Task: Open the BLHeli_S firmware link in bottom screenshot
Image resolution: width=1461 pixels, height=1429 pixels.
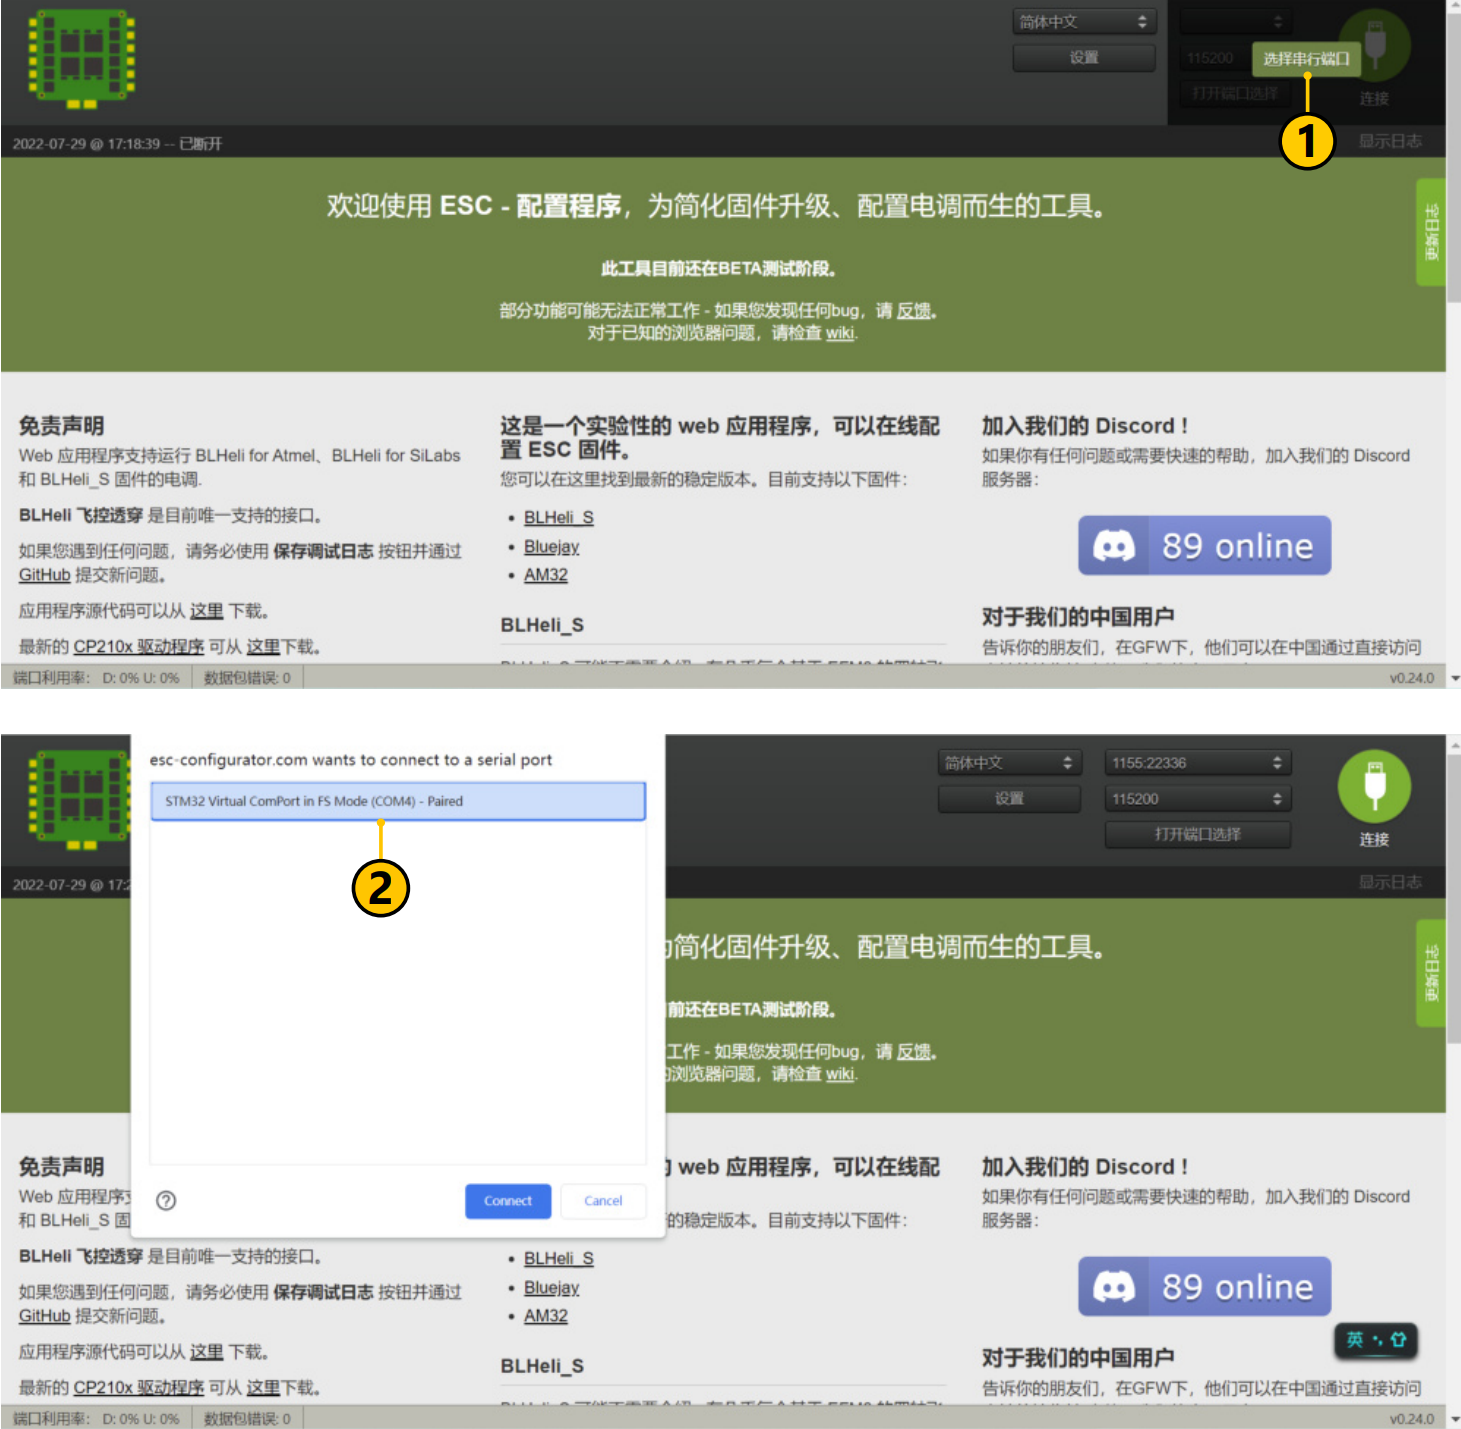Action: tap(558, 1258)
